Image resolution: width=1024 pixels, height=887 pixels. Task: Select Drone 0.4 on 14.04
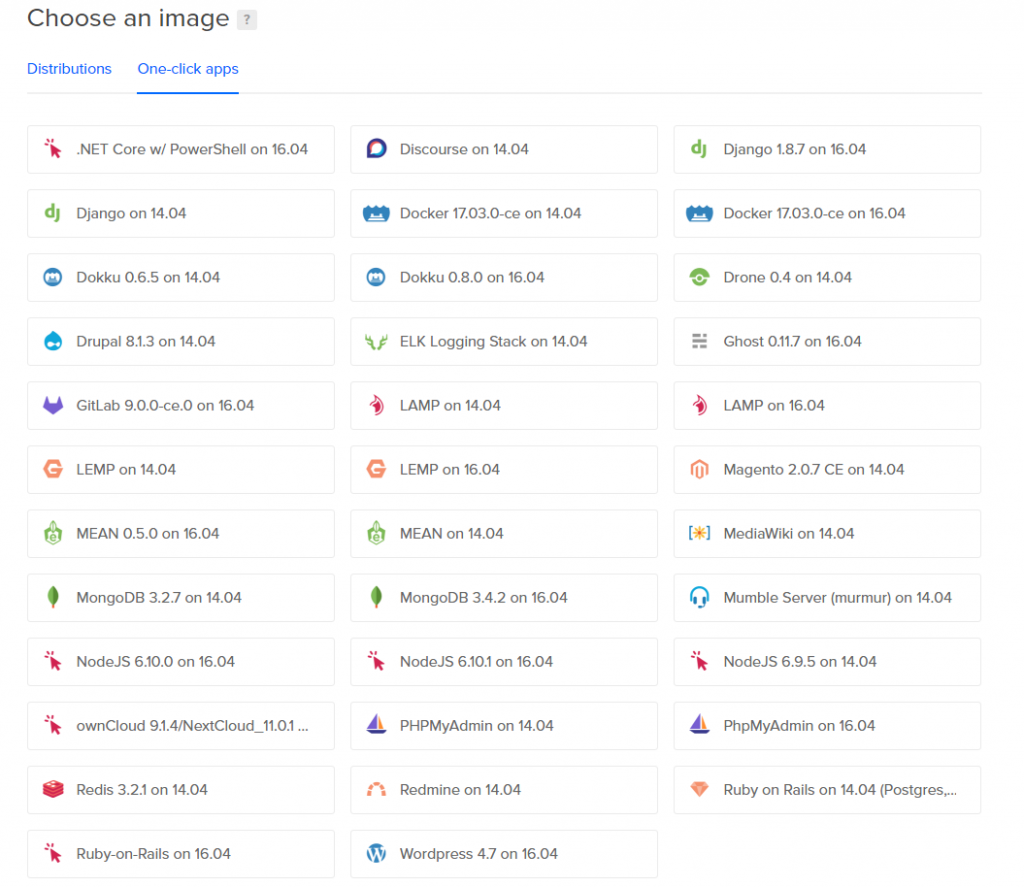(x=827, y=278)
